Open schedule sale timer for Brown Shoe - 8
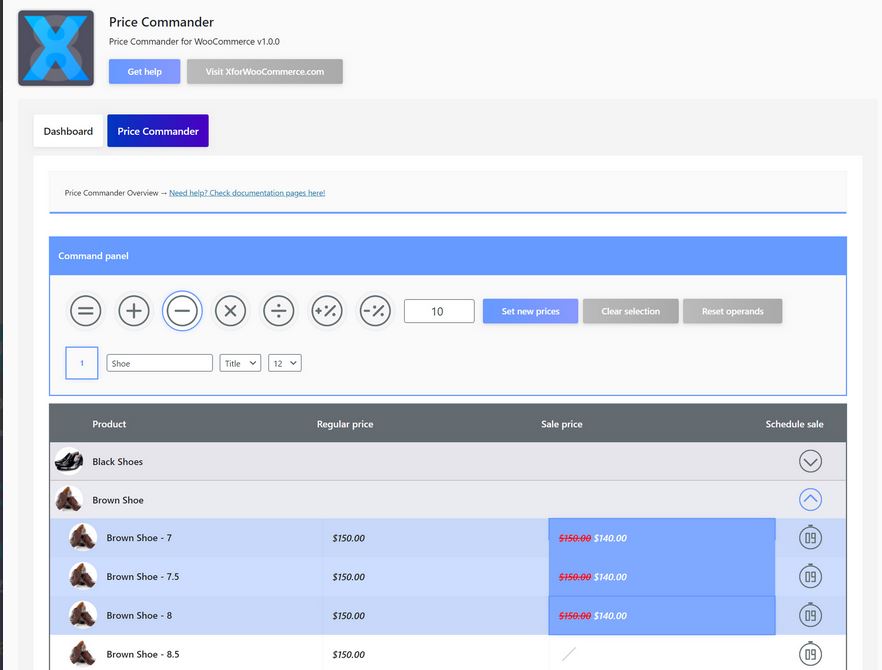This screenshot has width=882, height=670. 810,615
